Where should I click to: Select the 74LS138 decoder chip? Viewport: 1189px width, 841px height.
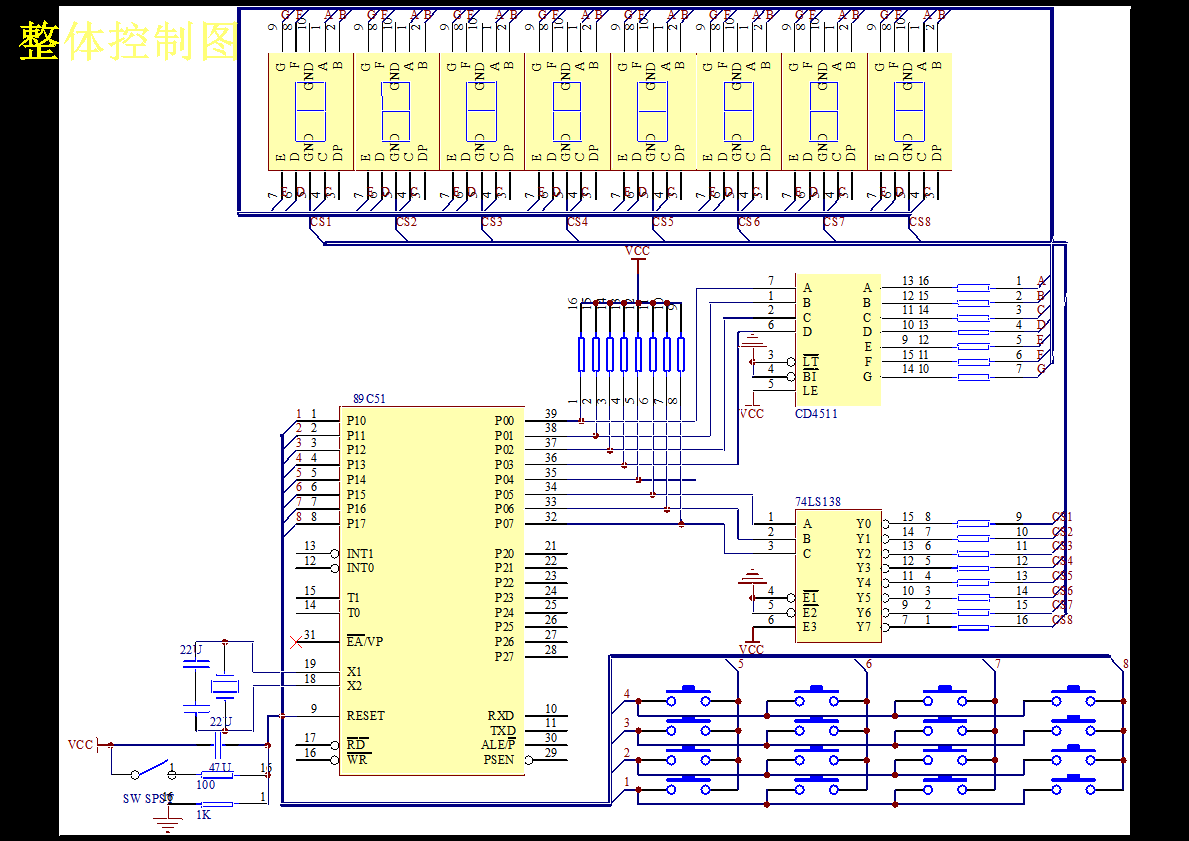tap(837, 576)
